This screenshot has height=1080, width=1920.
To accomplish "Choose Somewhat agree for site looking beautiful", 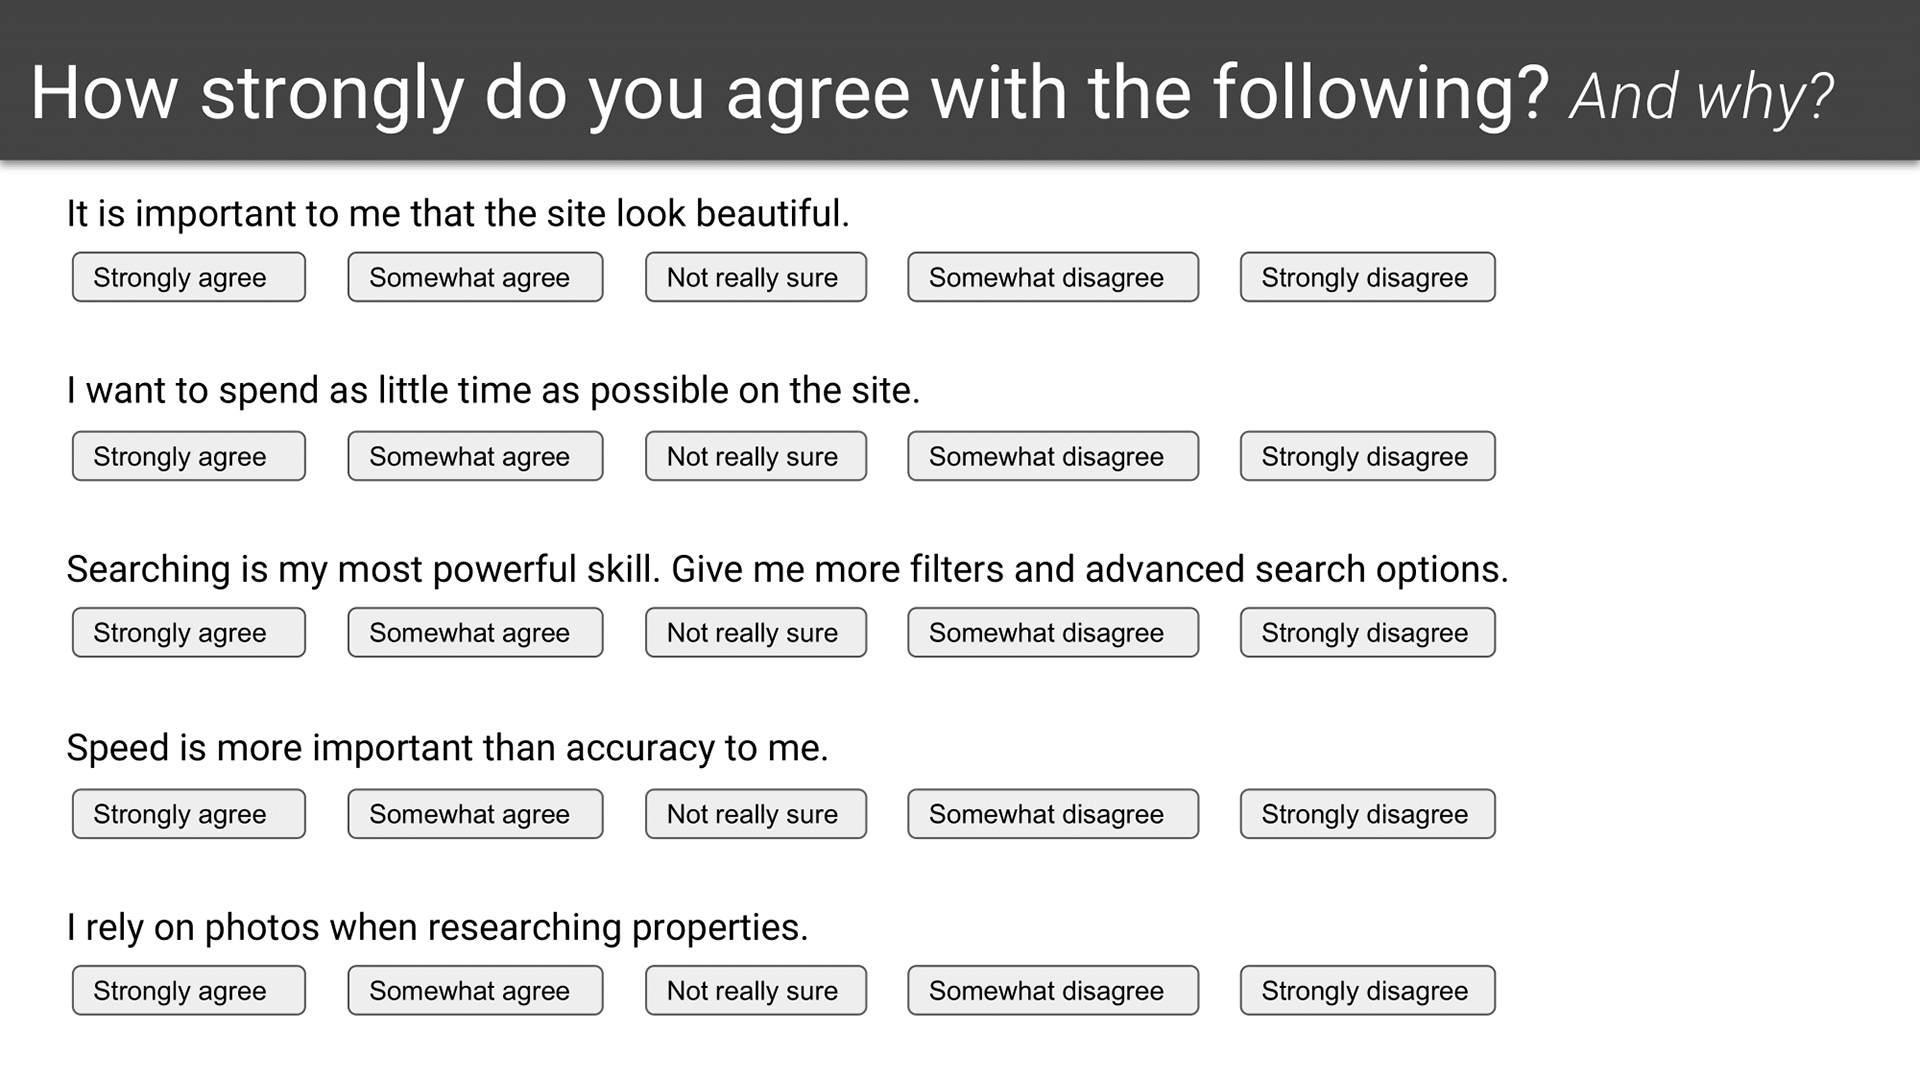I will pyautogui.click(x=475, y=277).
